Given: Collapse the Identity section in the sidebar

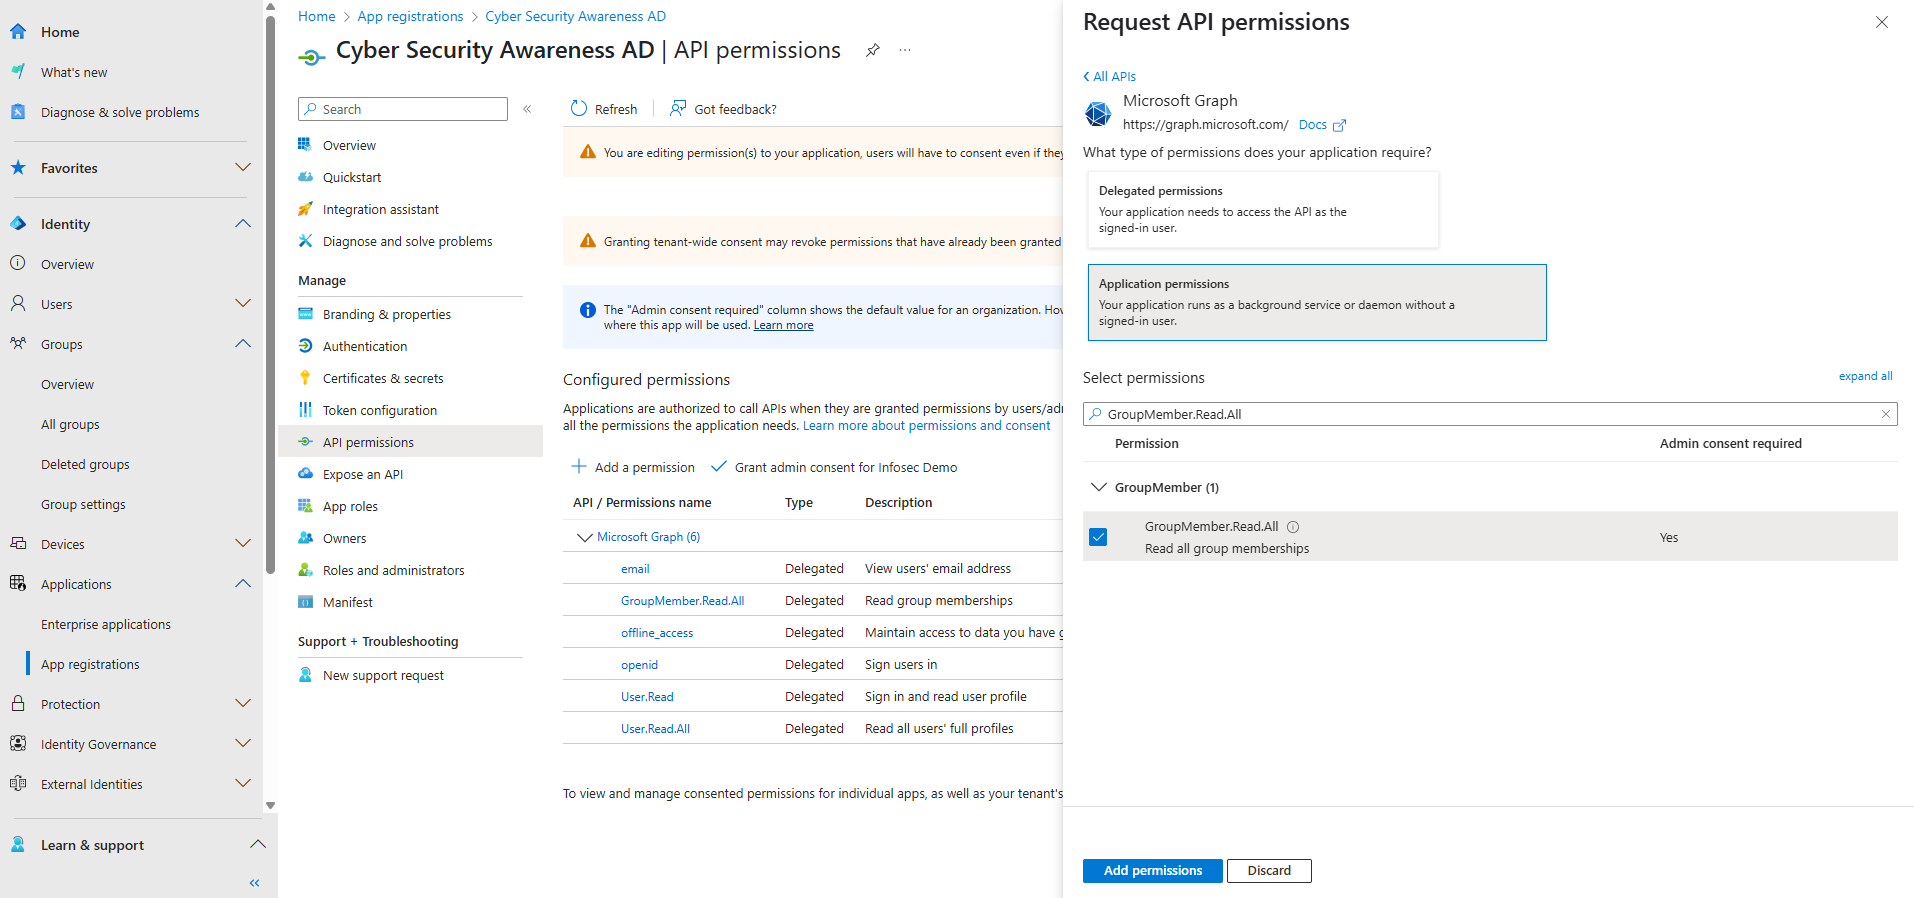Looking at the screenshot, I should click(242, 223).
